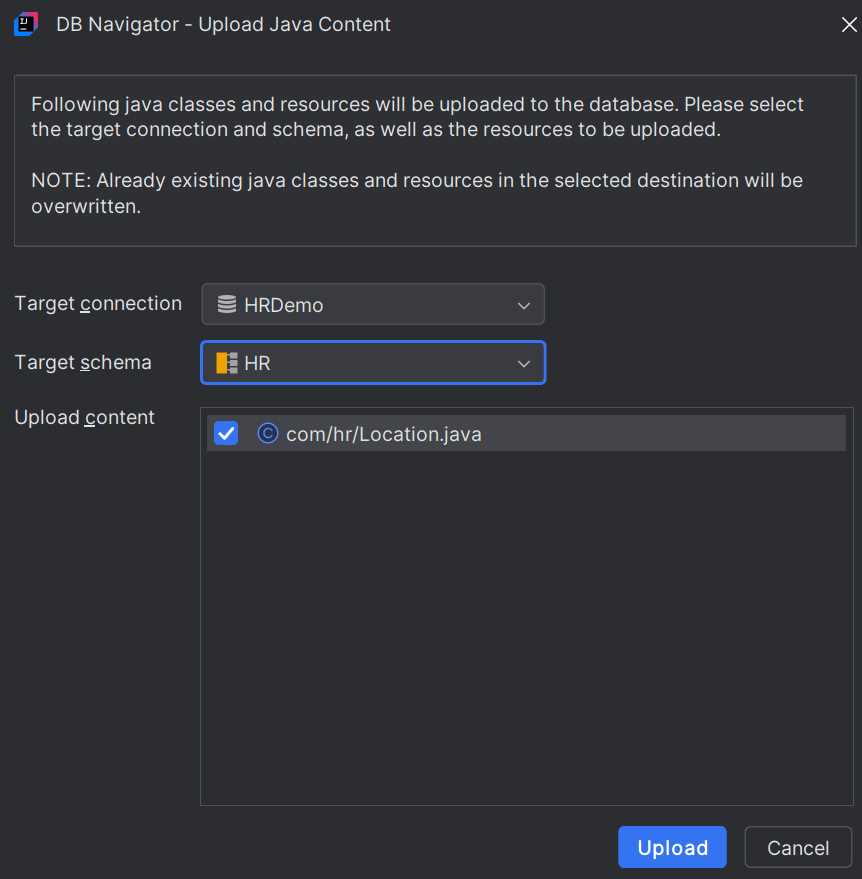Click the Upload content label
The width and height of the screenshot is (862, 879).
84,417
